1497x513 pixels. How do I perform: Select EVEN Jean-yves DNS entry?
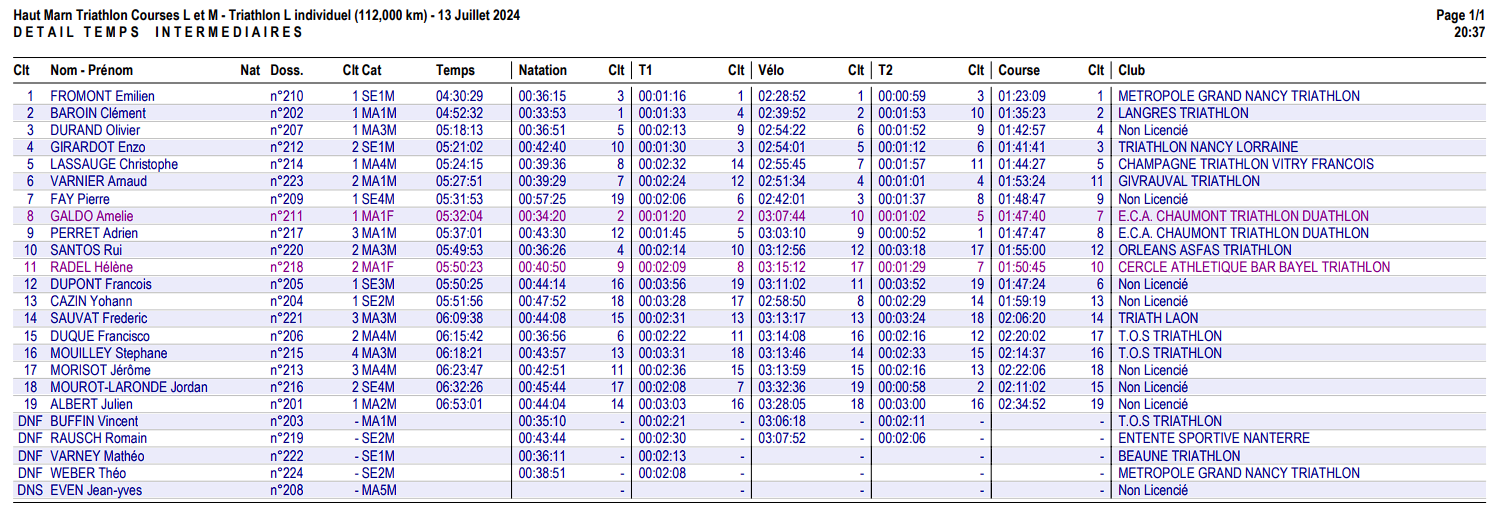95,490
